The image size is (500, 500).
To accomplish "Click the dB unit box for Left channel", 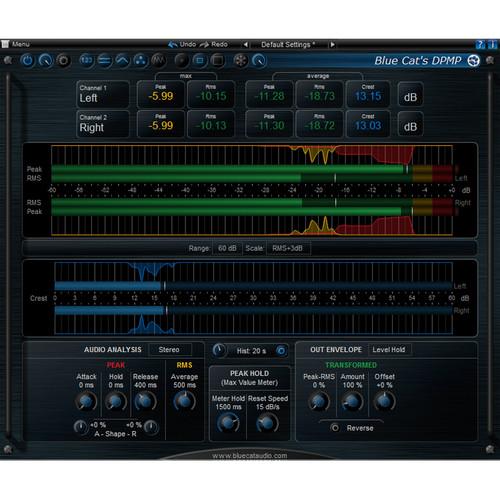I will click(x=410, y=95).
